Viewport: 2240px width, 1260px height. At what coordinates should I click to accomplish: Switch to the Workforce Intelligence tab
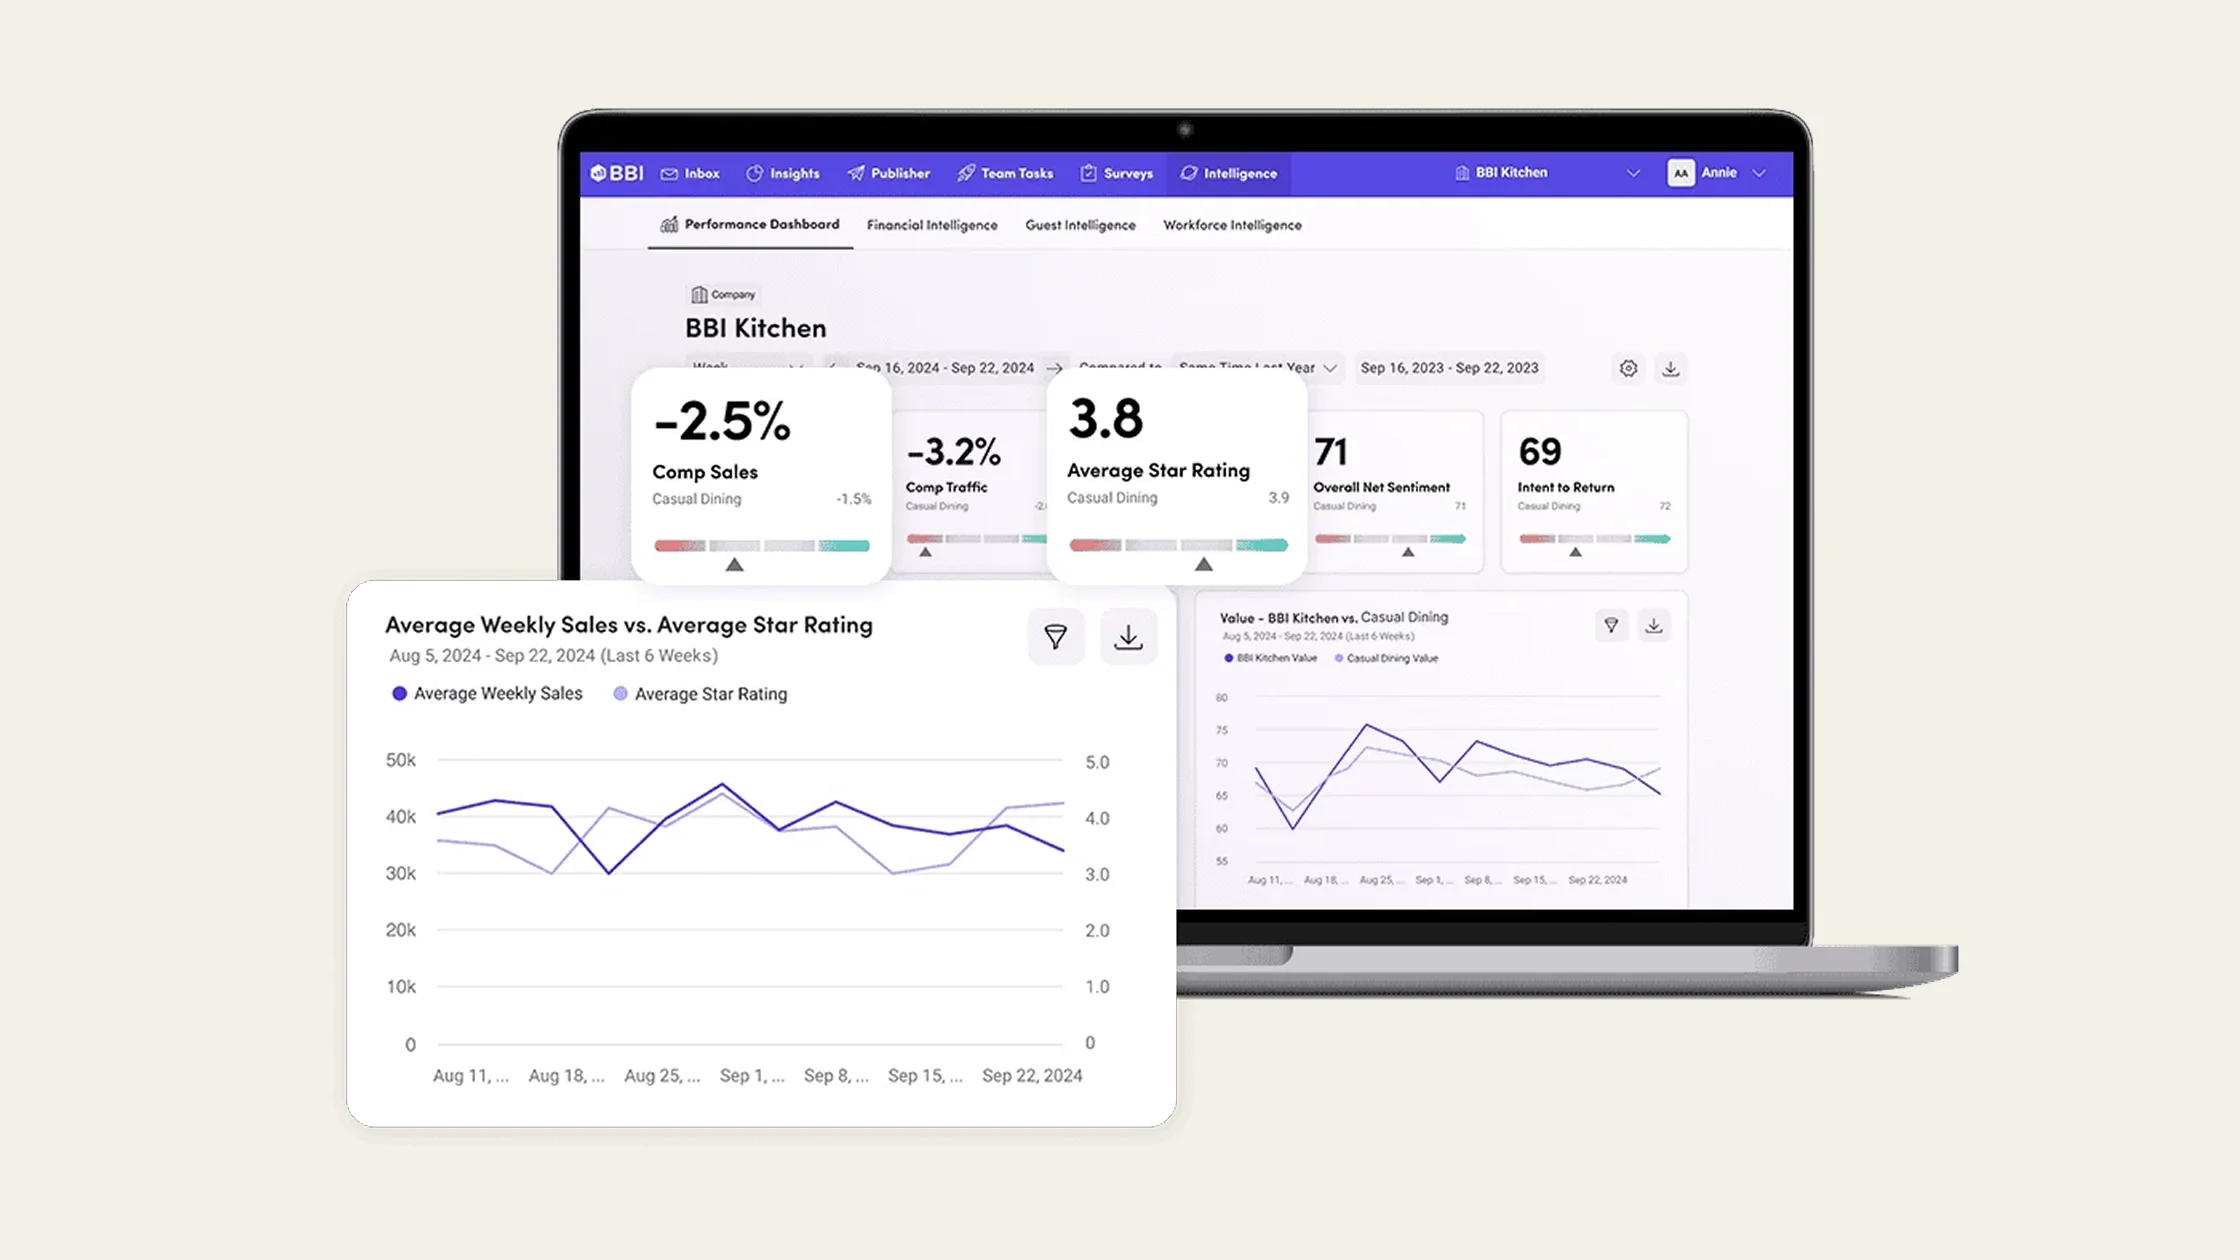[1232, 225]
